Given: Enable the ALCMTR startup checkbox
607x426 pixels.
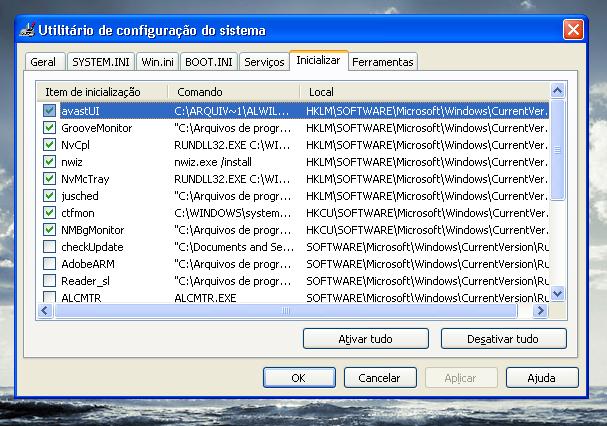Looking at the screenshot, I should coord(50,297).
